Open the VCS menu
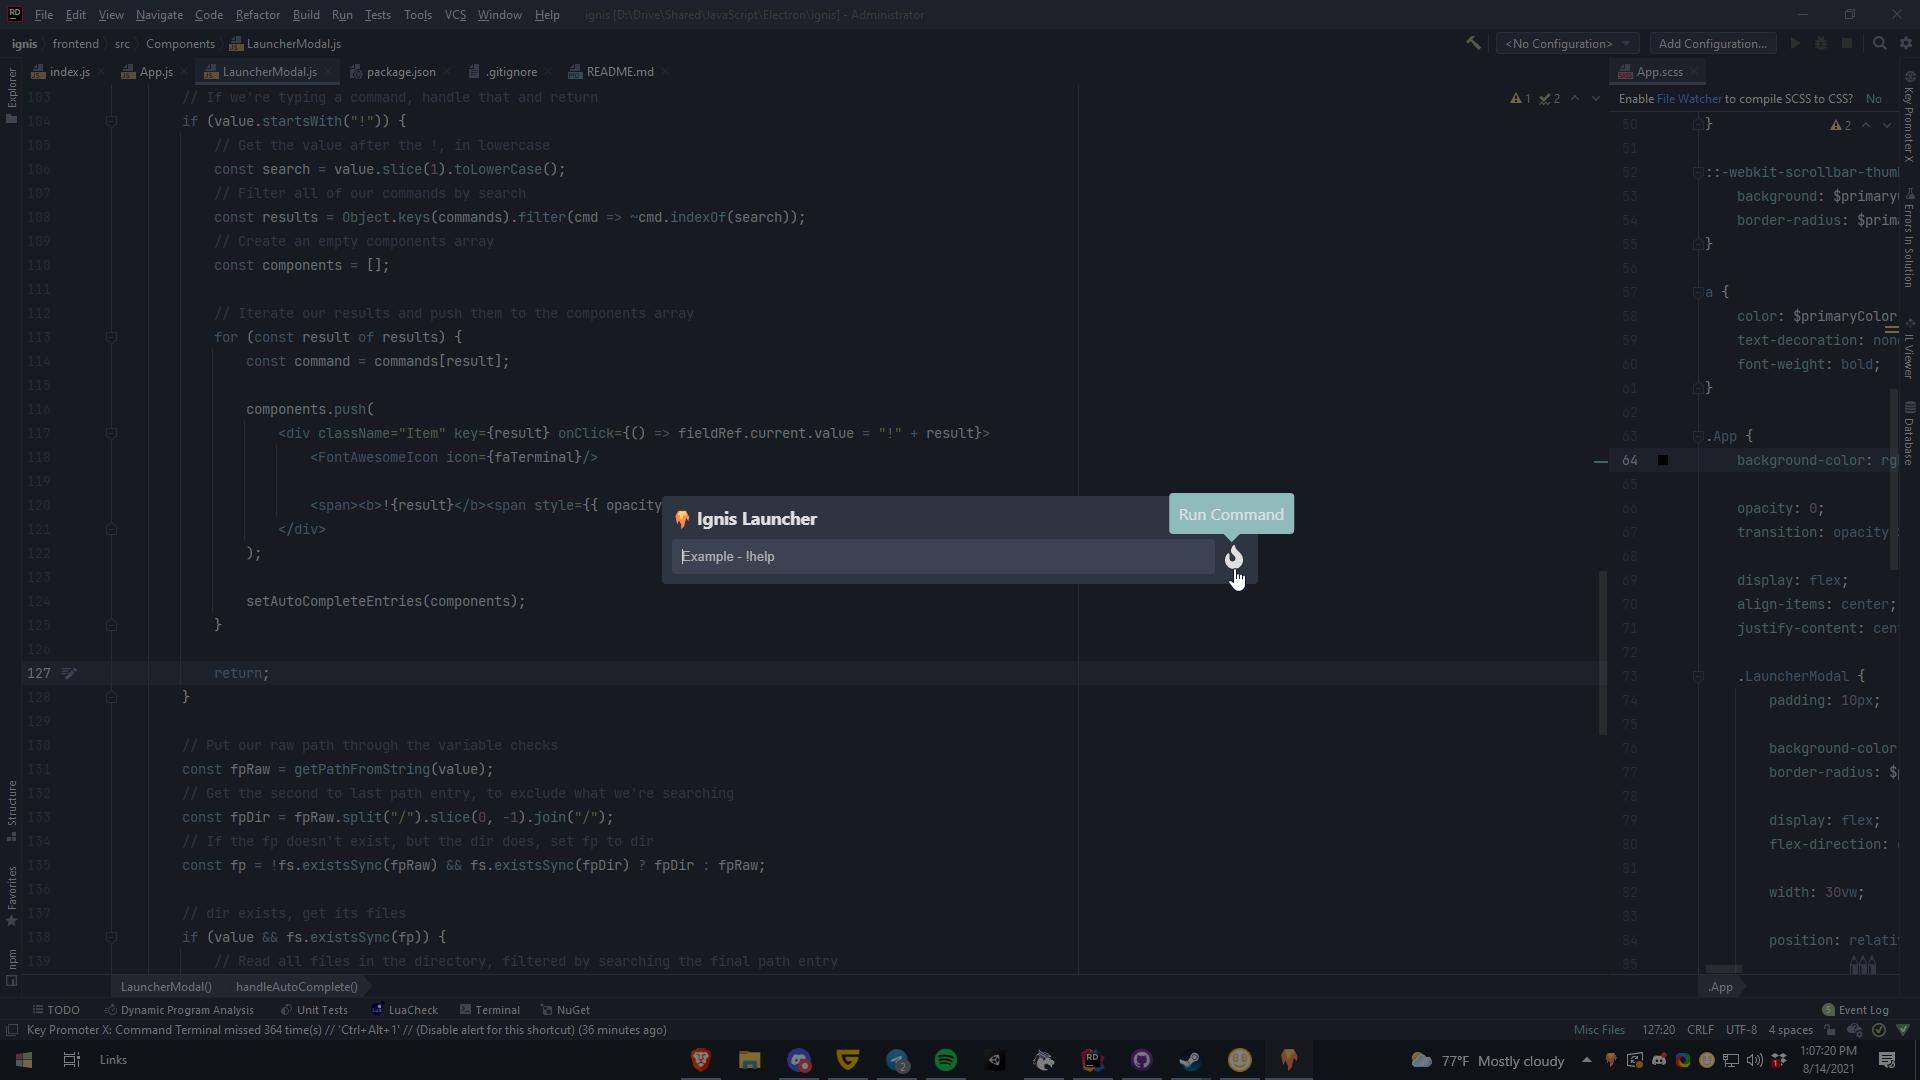The image size is (1920, 1080). click(x=455, y=15)
